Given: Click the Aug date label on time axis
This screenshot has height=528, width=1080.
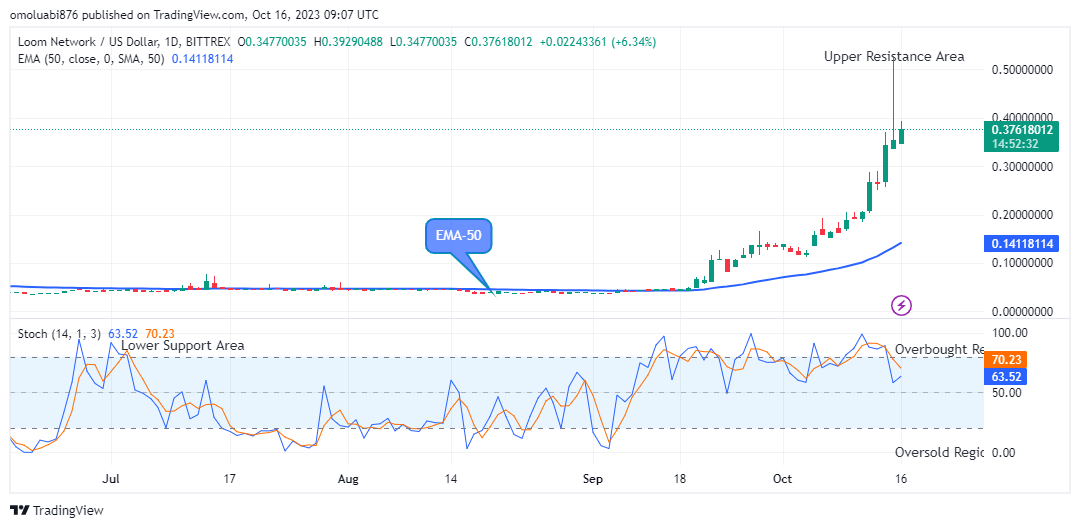Looking at the screenshot, I should pyautogui.click(x=349, y=478).
